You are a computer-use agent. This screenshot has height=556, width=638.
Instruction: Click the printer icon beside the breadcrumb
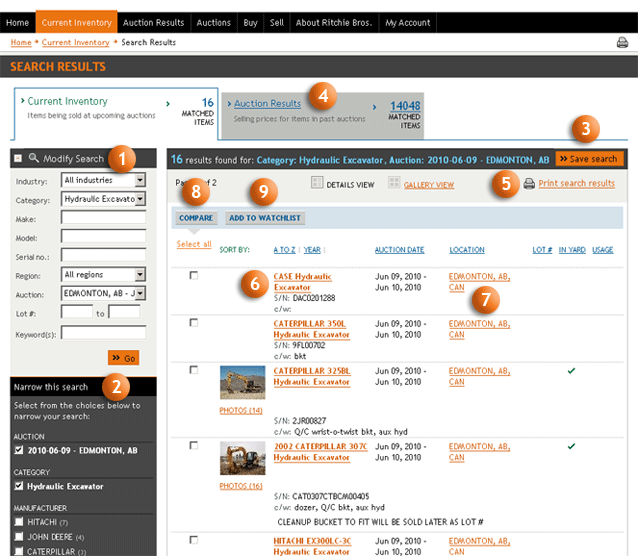point(622,42)
